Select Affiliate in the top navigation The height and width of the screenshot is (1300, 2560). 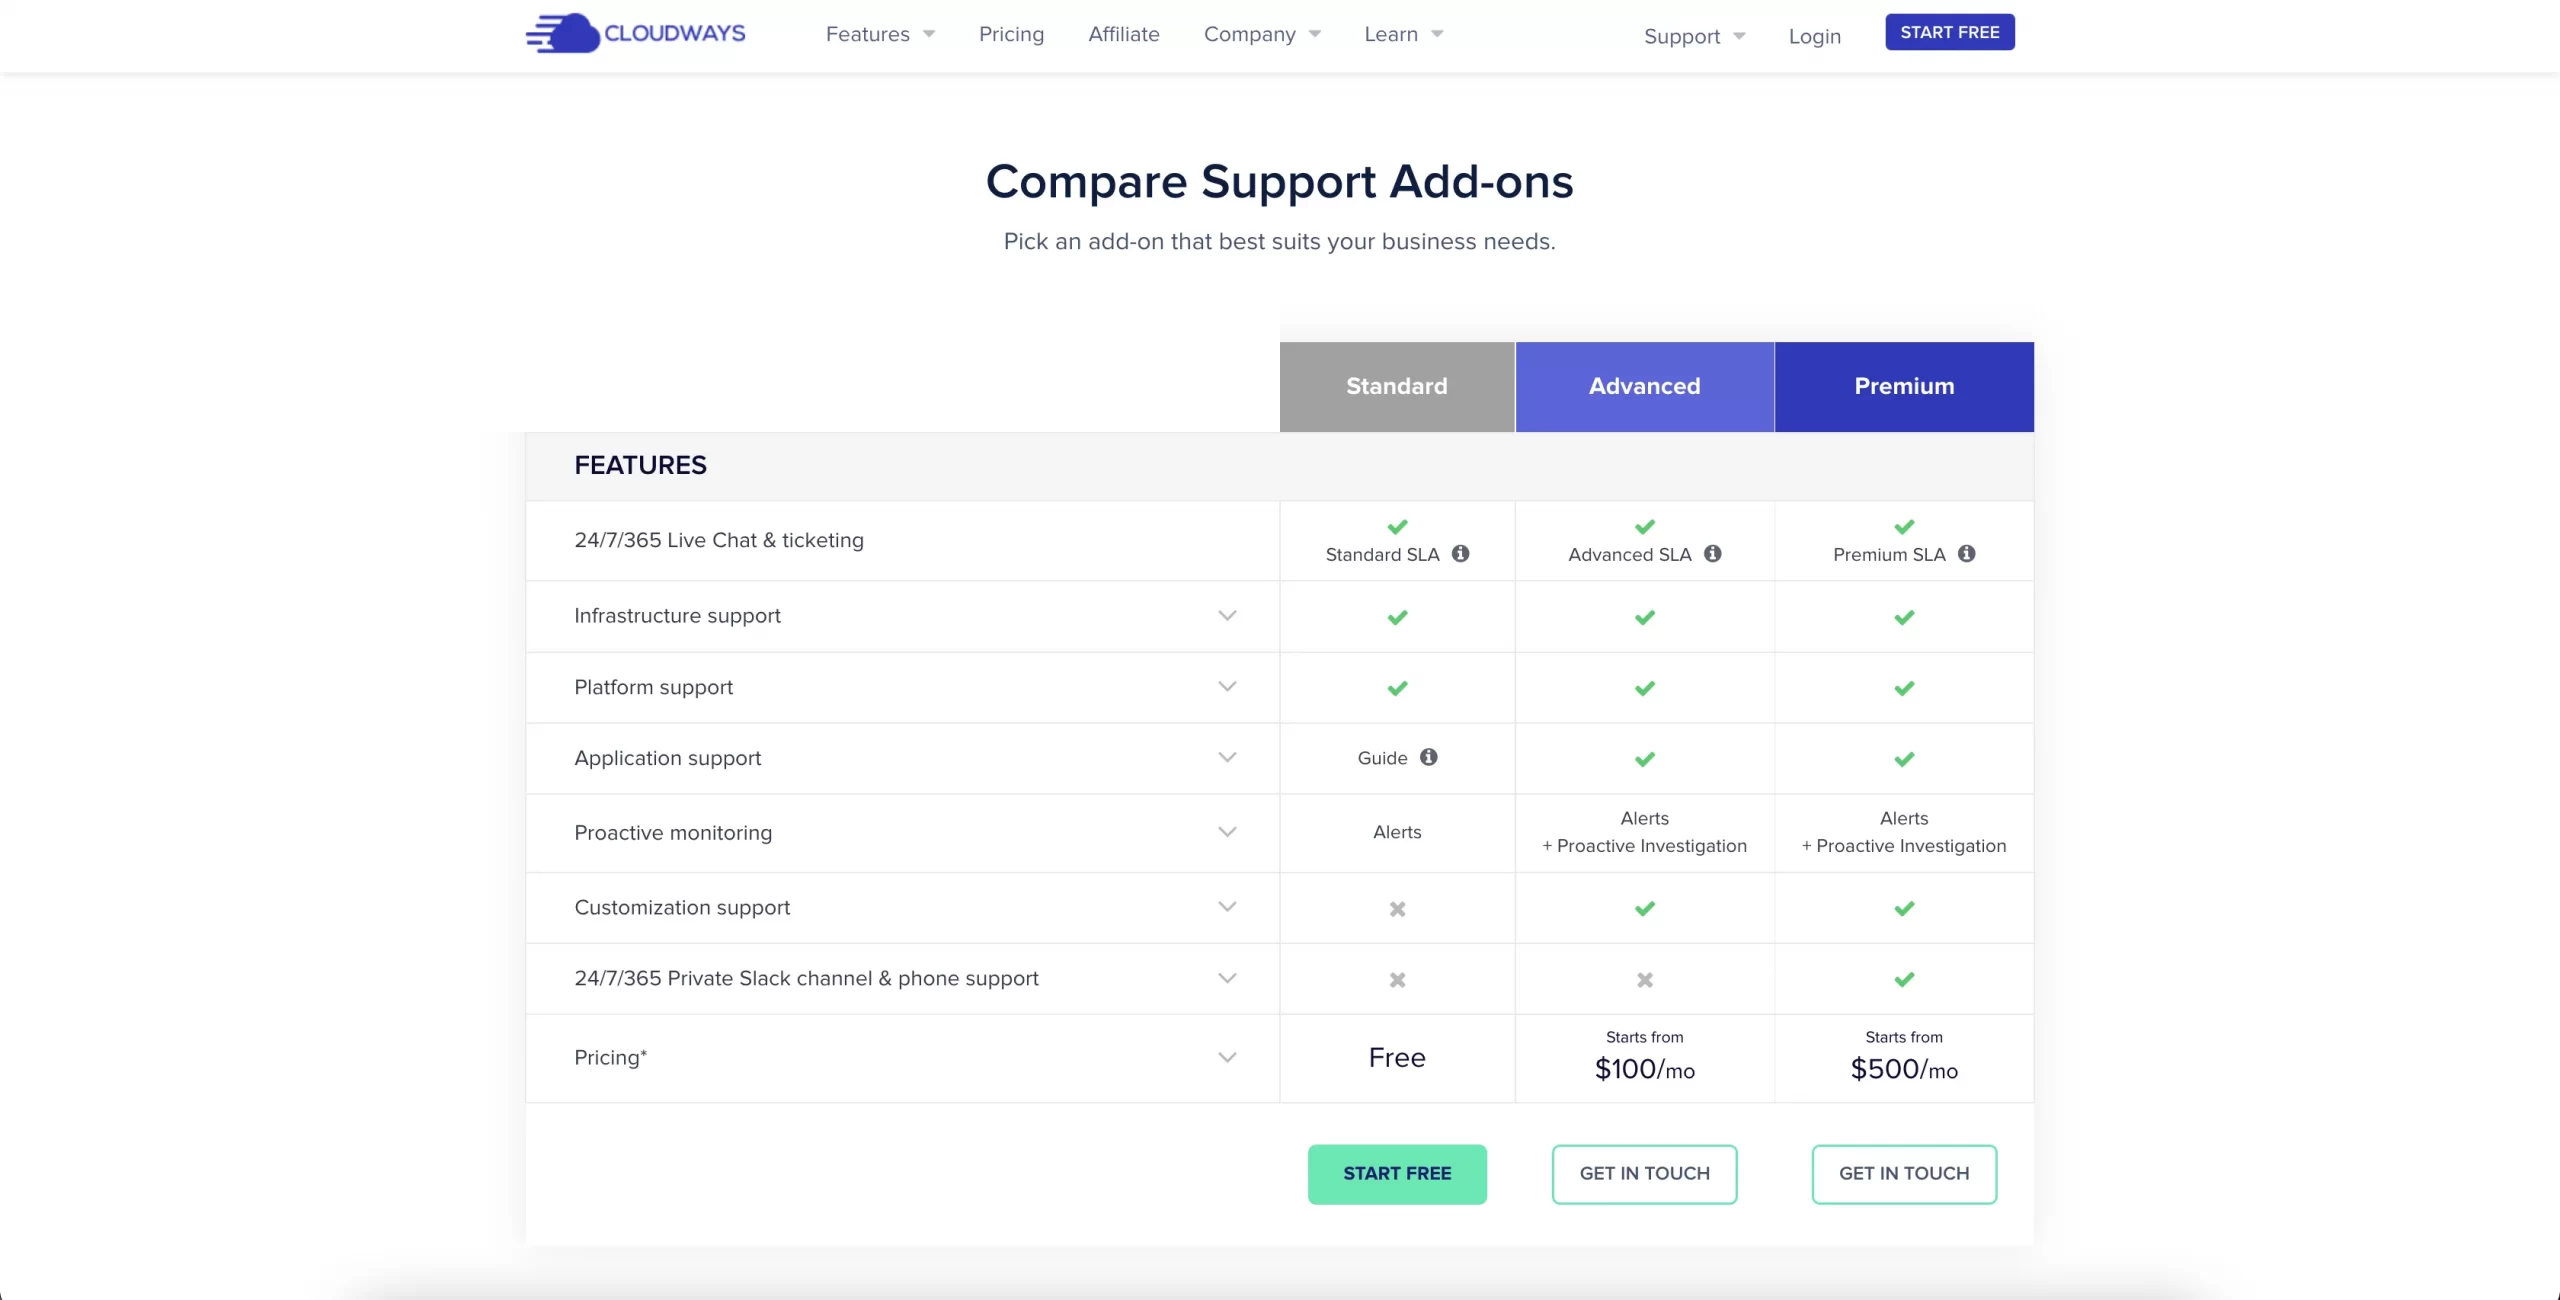[1123, 33]
